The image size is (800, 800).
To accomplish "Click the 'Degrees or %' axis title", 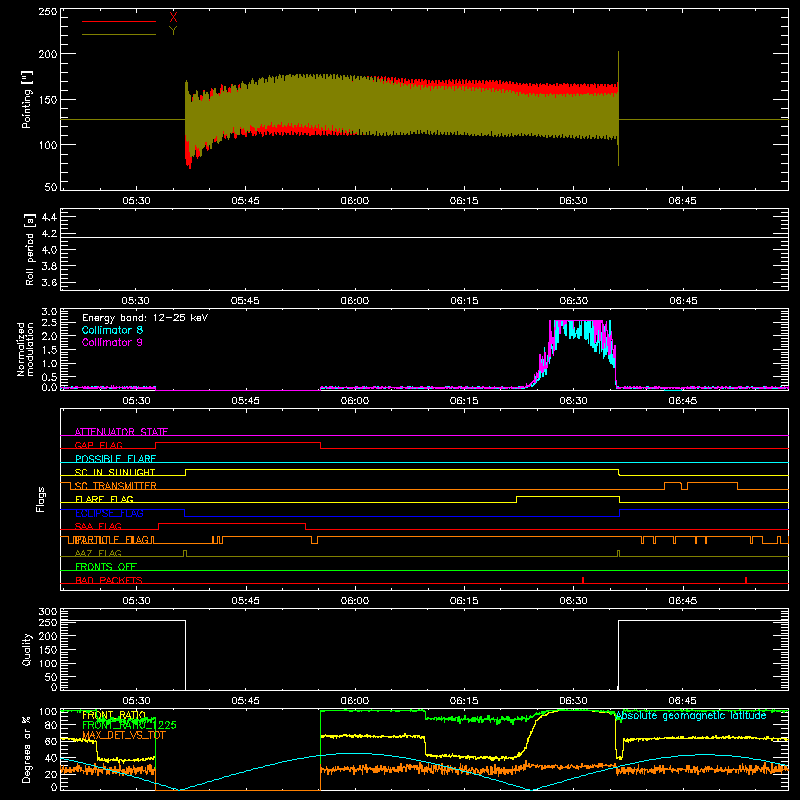I will tap(27, 749).
